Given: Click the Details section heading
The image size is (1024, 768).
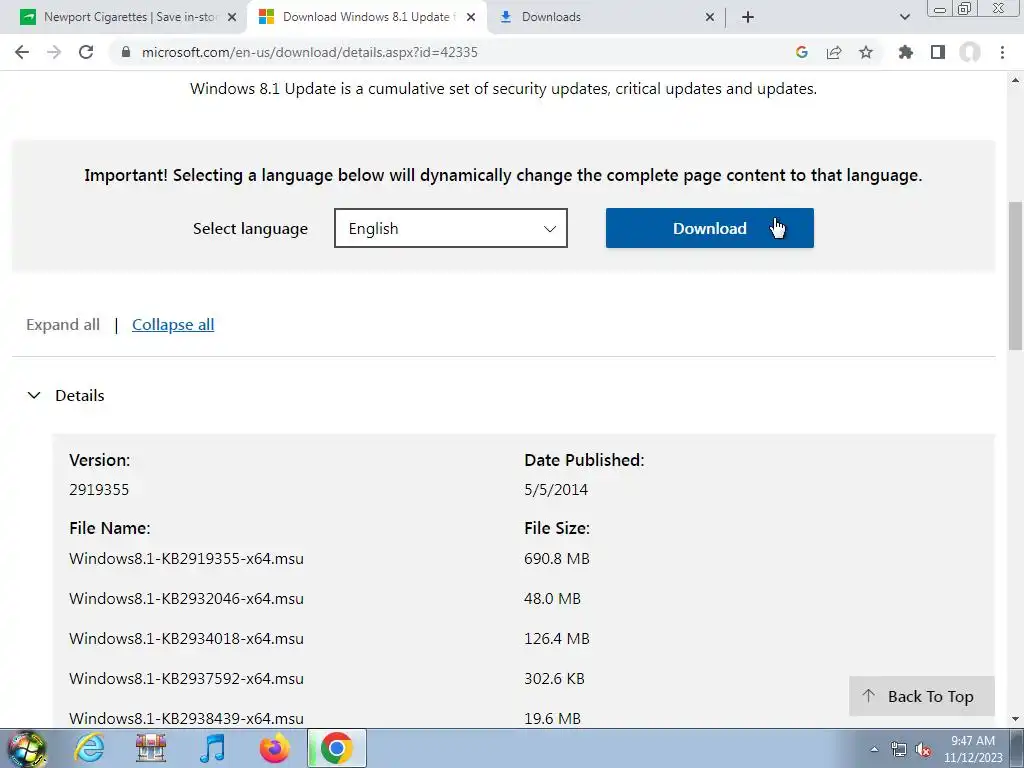Looking at the screenshot, I should tap(80, 395).
